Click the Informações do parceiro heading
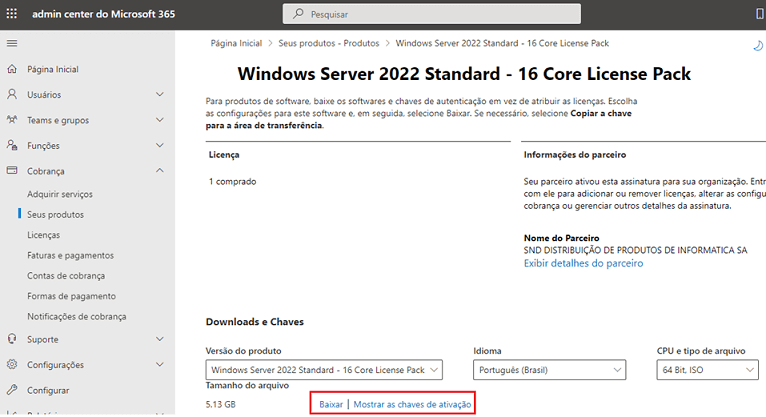The width and height of the screenshot is (766, 417). 574,155
